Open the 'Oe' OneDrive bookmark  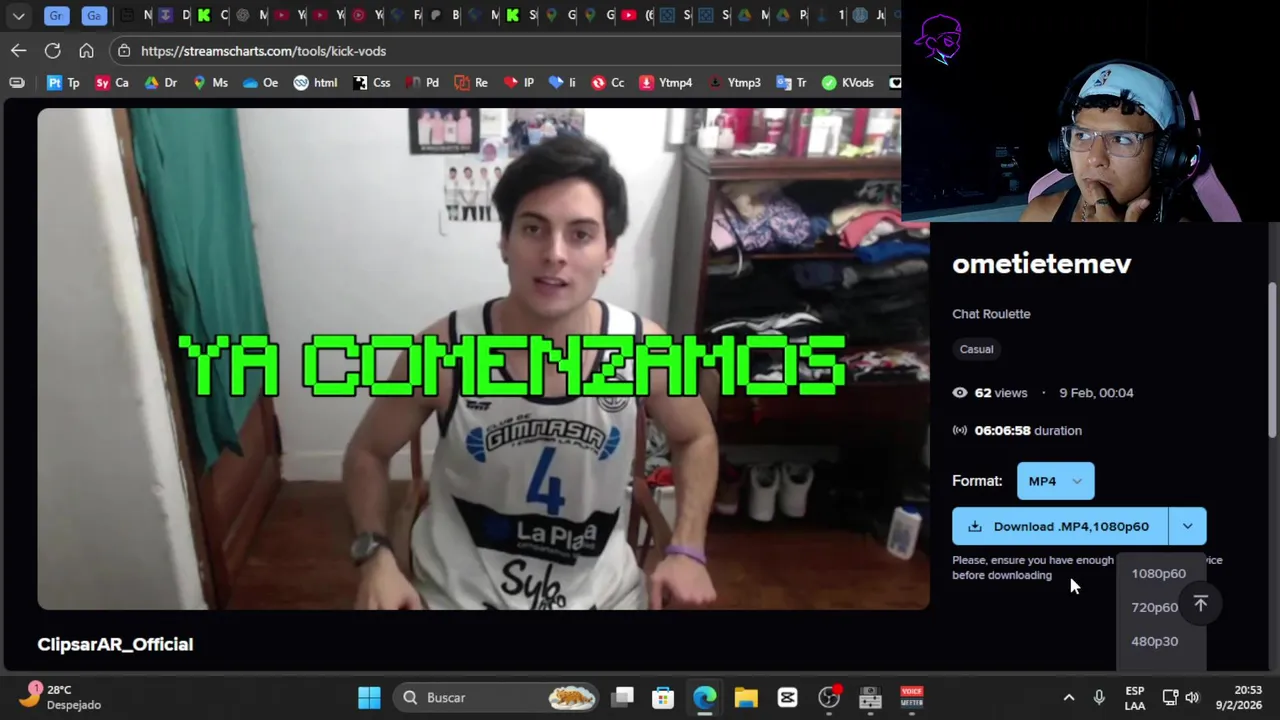coord(260,83)
